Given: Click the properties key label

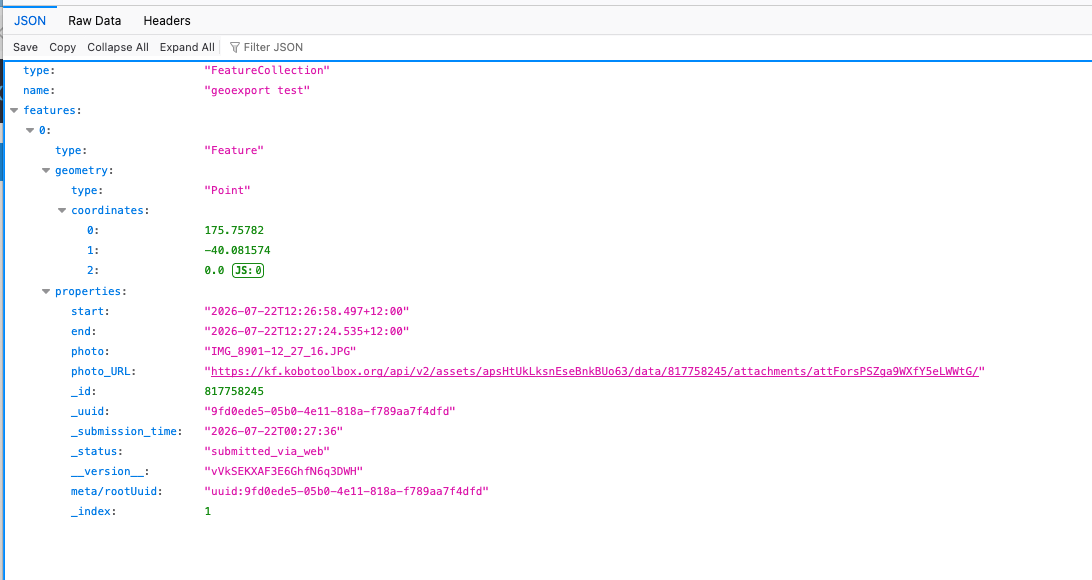Looking at the screenshot, I should point(88,292).
